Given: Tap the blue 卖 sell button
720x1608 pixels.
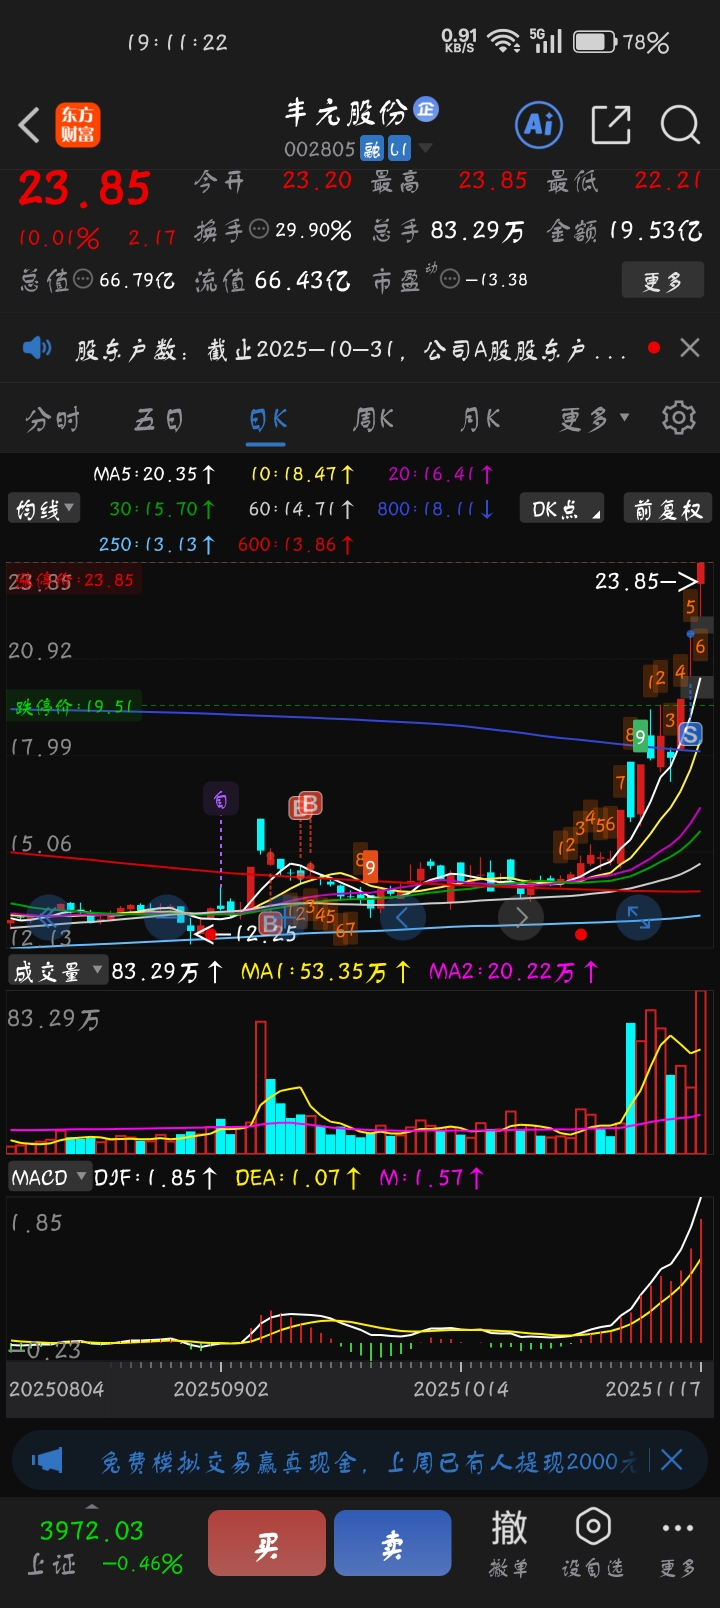Looking at the screenshot, I should [x=393, y=1543].
